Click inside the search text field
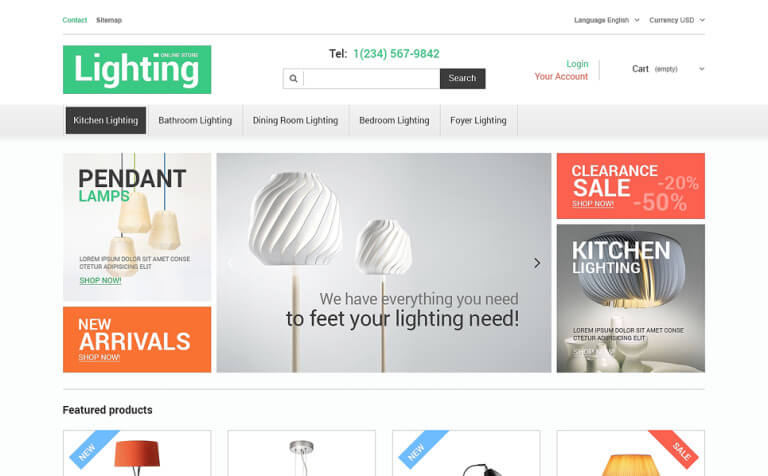The image size is (768, 476). click(371, 78)
